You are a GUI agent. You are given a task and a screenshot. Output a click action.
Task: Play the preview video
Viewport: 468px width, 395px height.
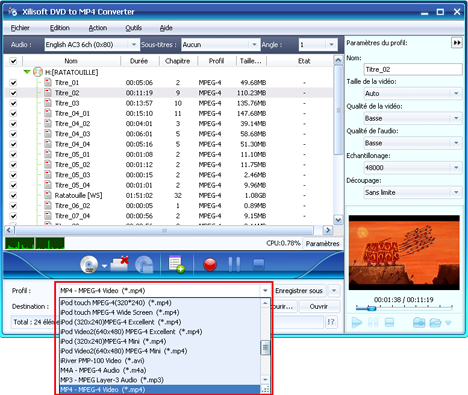point(357,323)
